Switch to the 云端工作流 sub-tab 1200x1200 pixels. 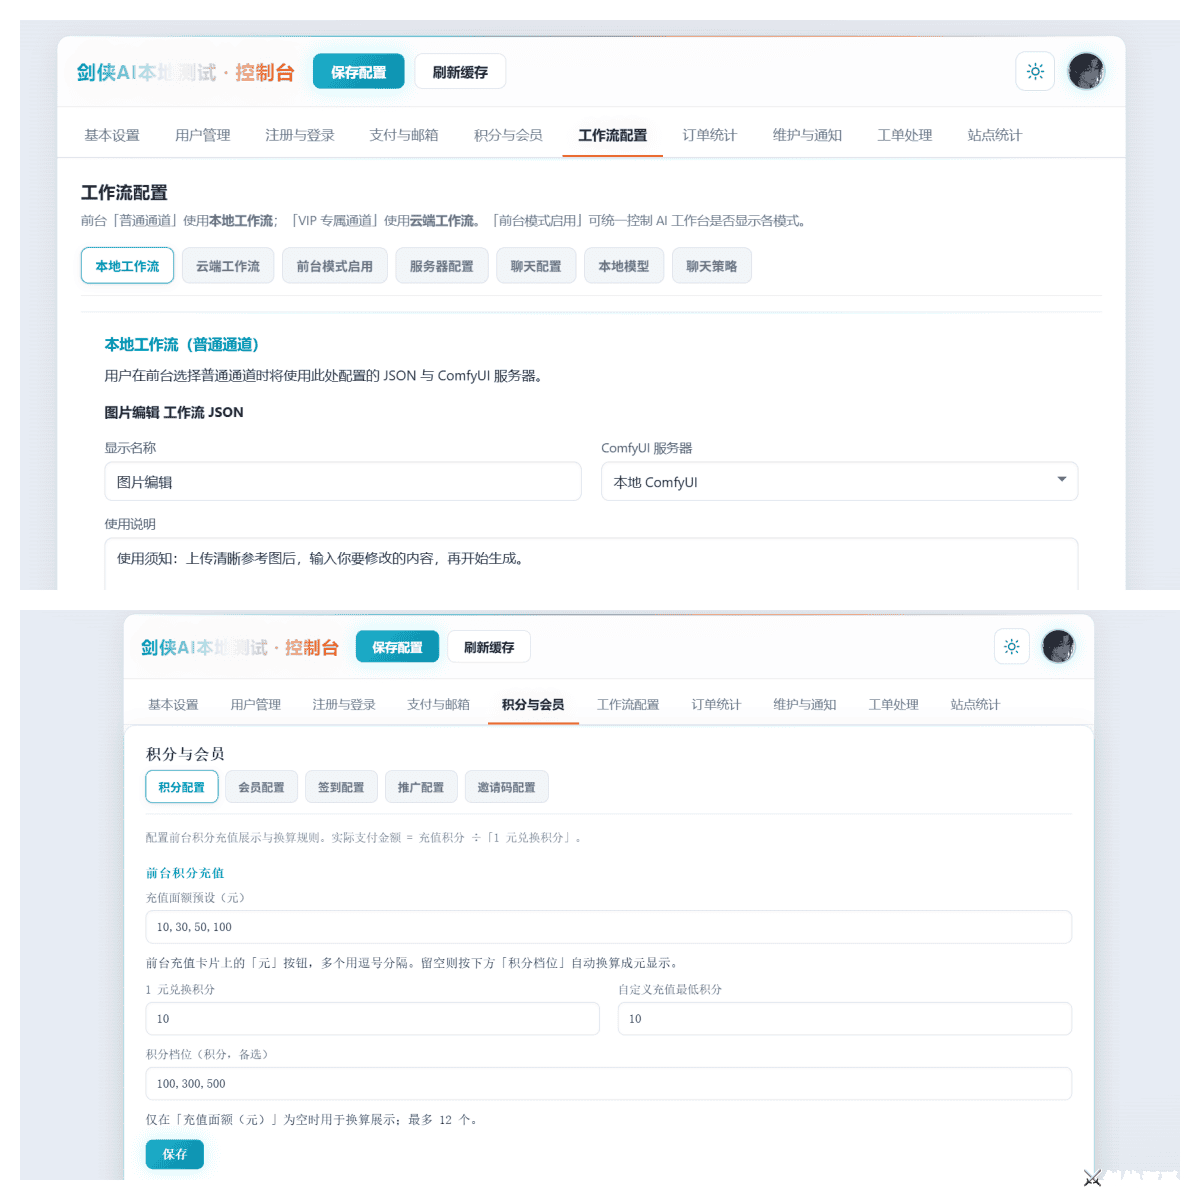[x=228, y=266]
